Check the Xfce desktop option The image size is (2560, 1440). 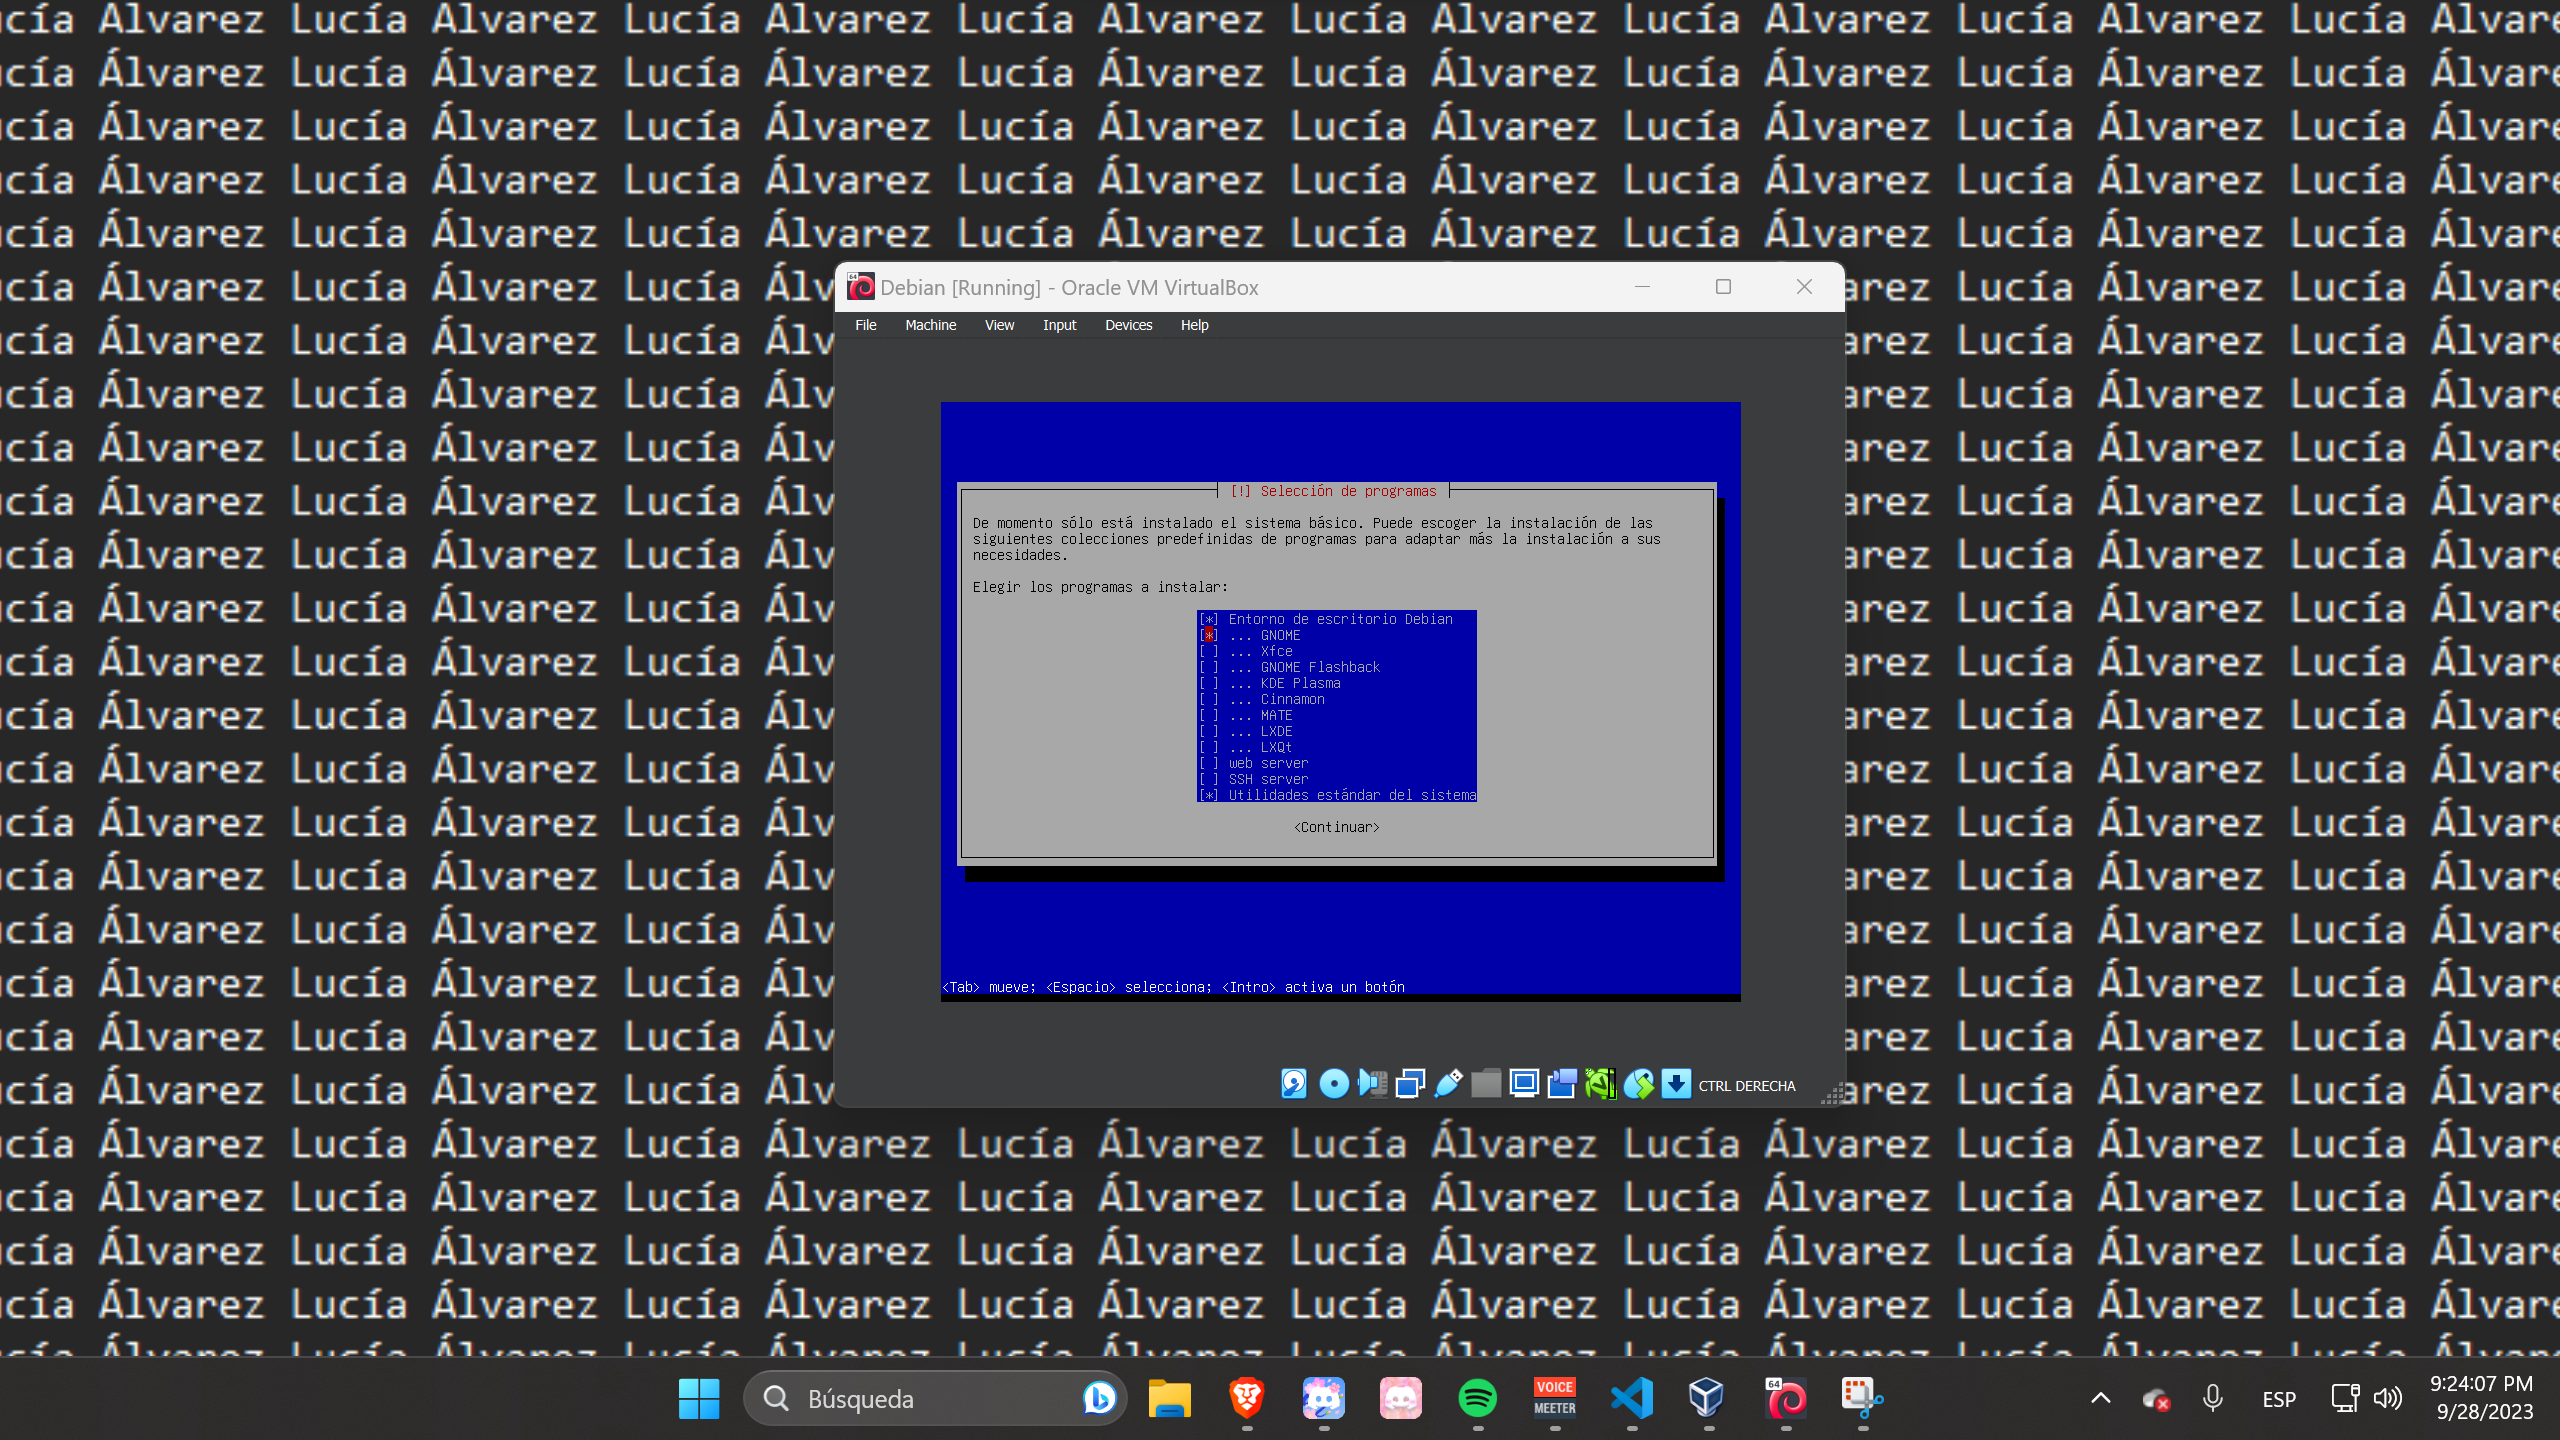tap(1209, 651)
